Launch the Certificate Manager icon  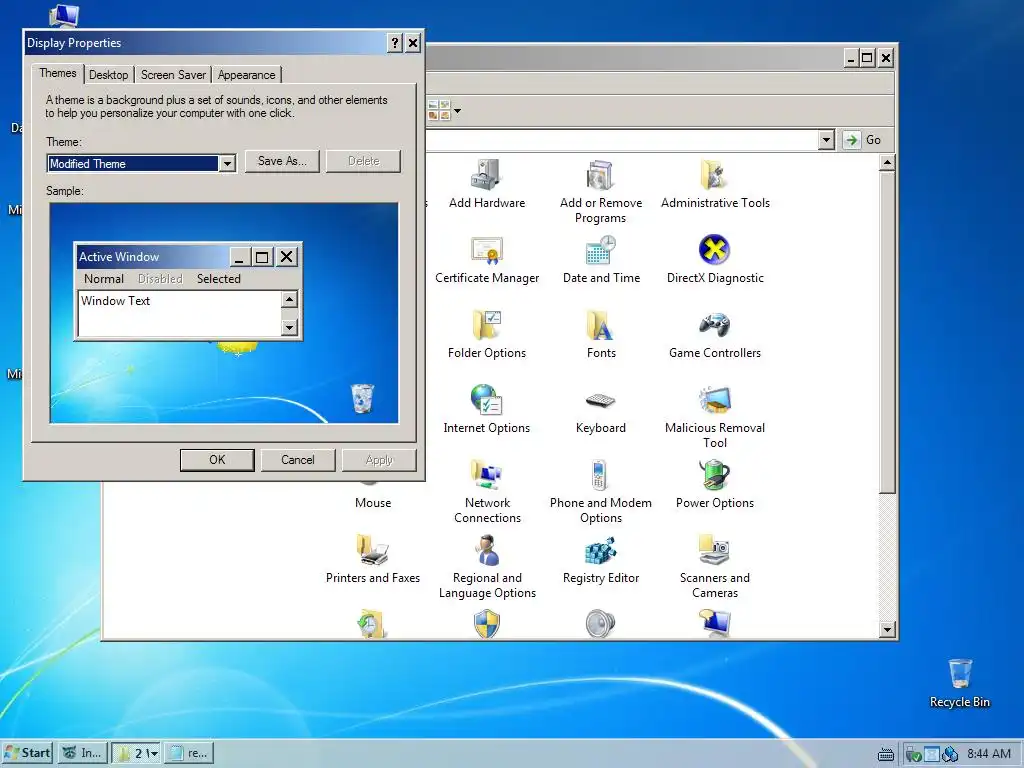pyautogui.click(x=487, y=250)
